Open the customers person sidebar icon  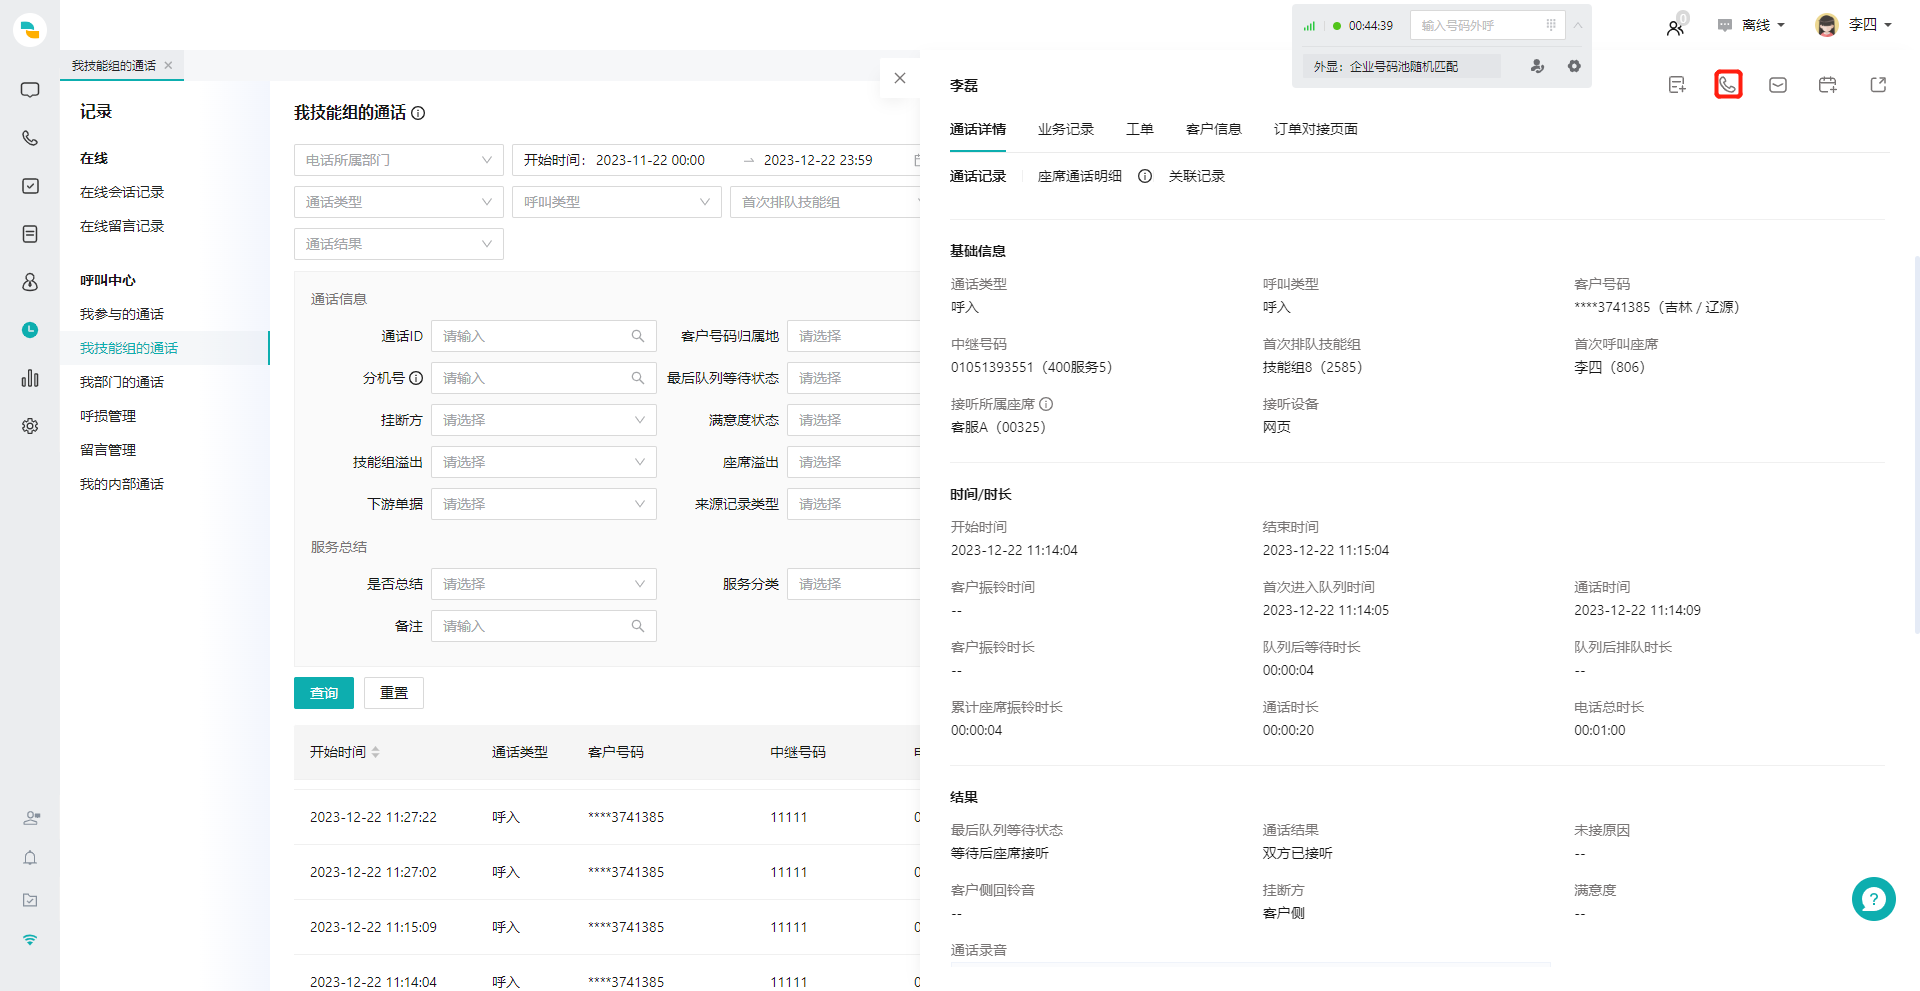coord(30,282)
